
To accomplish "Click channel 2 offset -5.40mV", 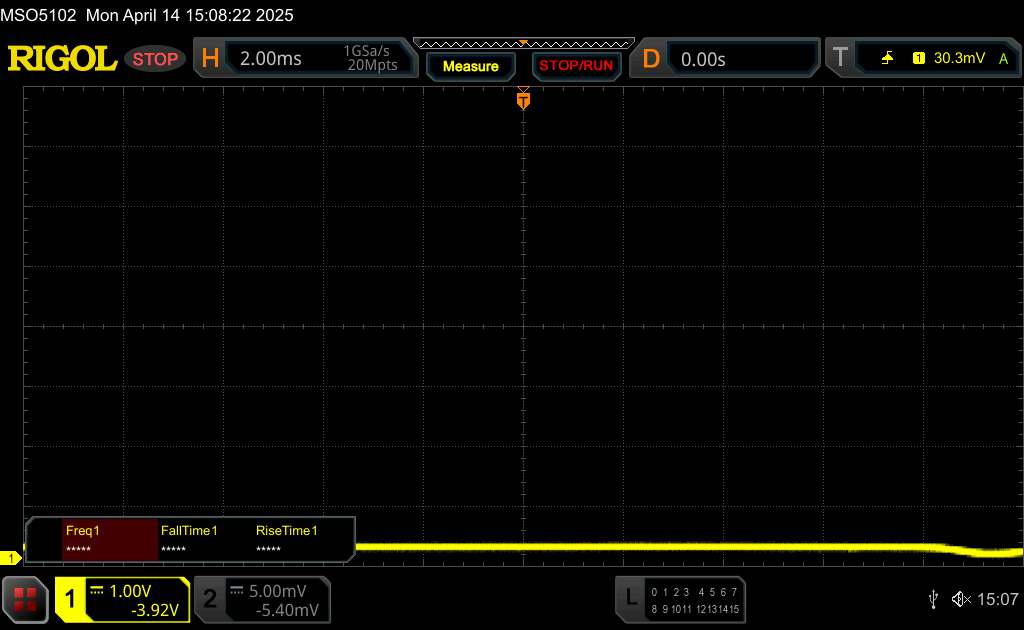I will point(287,610).
